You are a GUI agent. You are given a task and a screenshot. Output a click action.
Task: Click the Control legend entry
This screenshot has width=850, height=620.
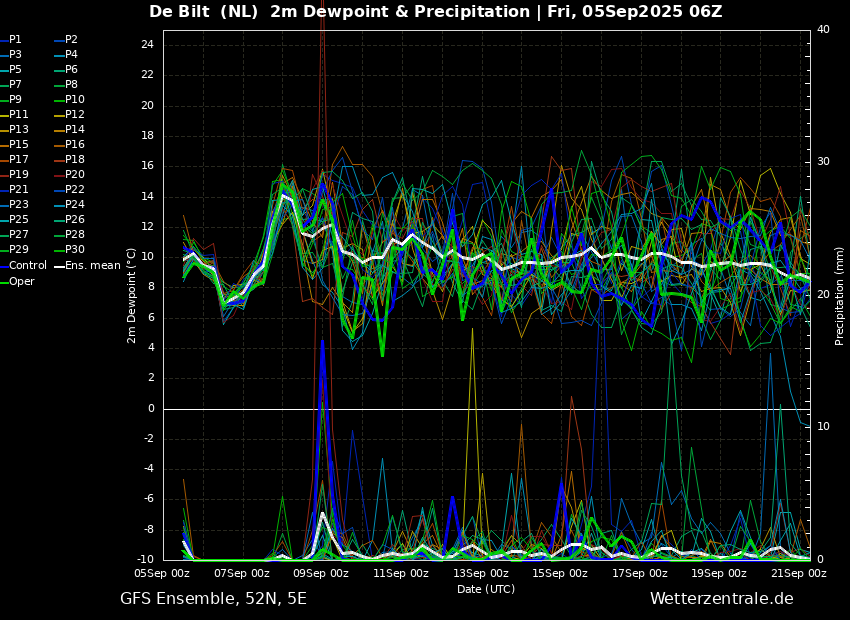23,266
